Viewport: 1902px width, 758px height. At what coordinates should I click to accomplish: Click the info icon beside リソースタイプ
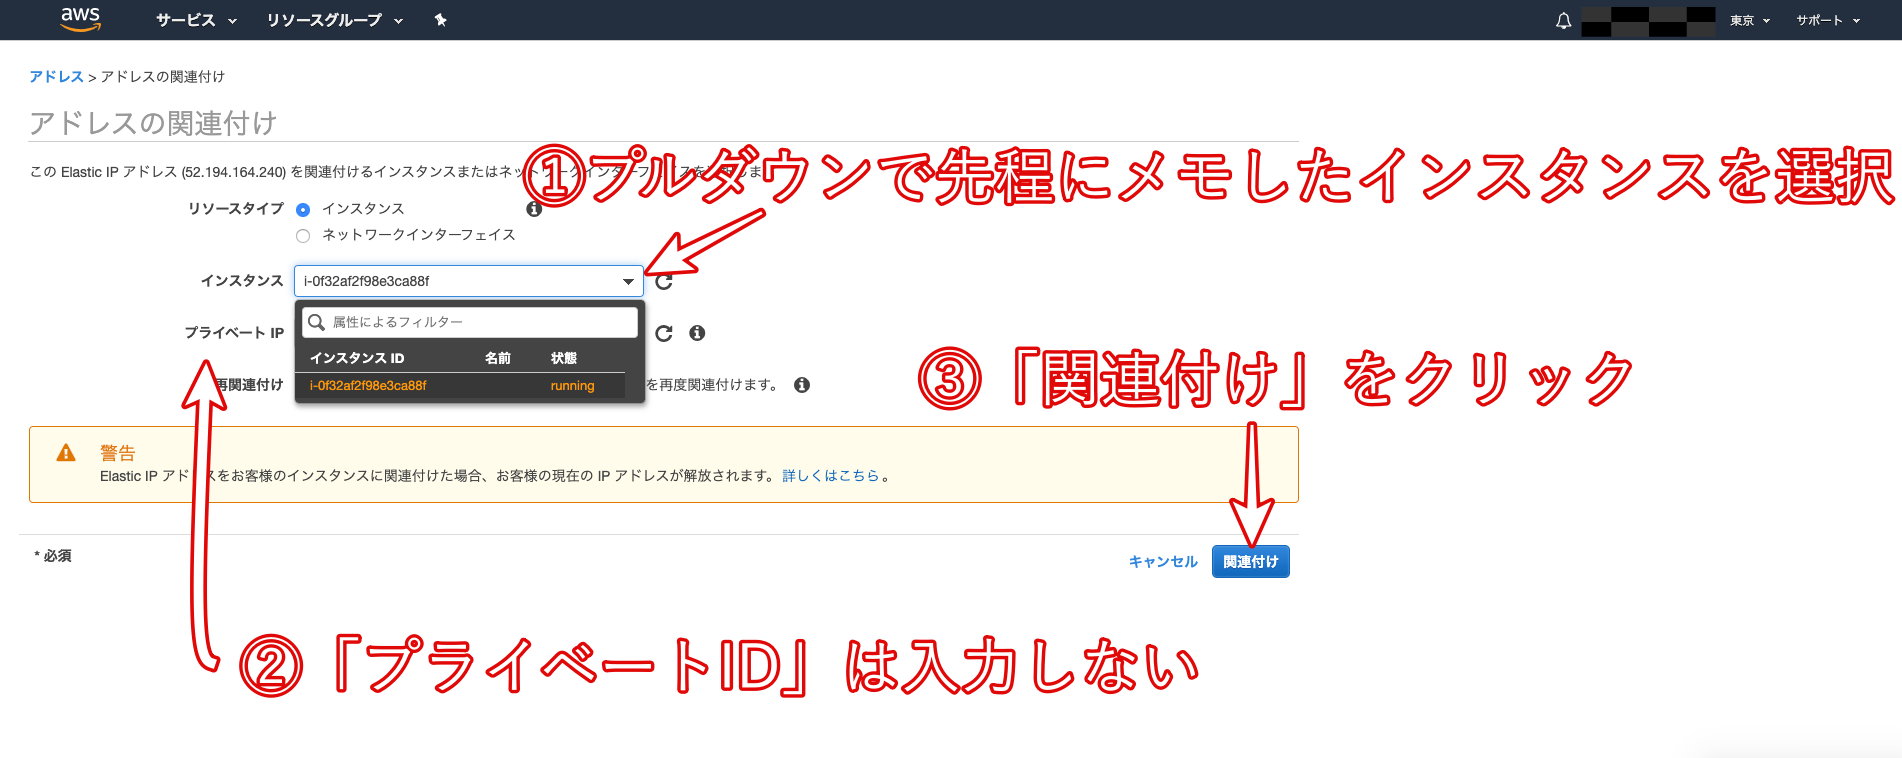coord(534,209)
